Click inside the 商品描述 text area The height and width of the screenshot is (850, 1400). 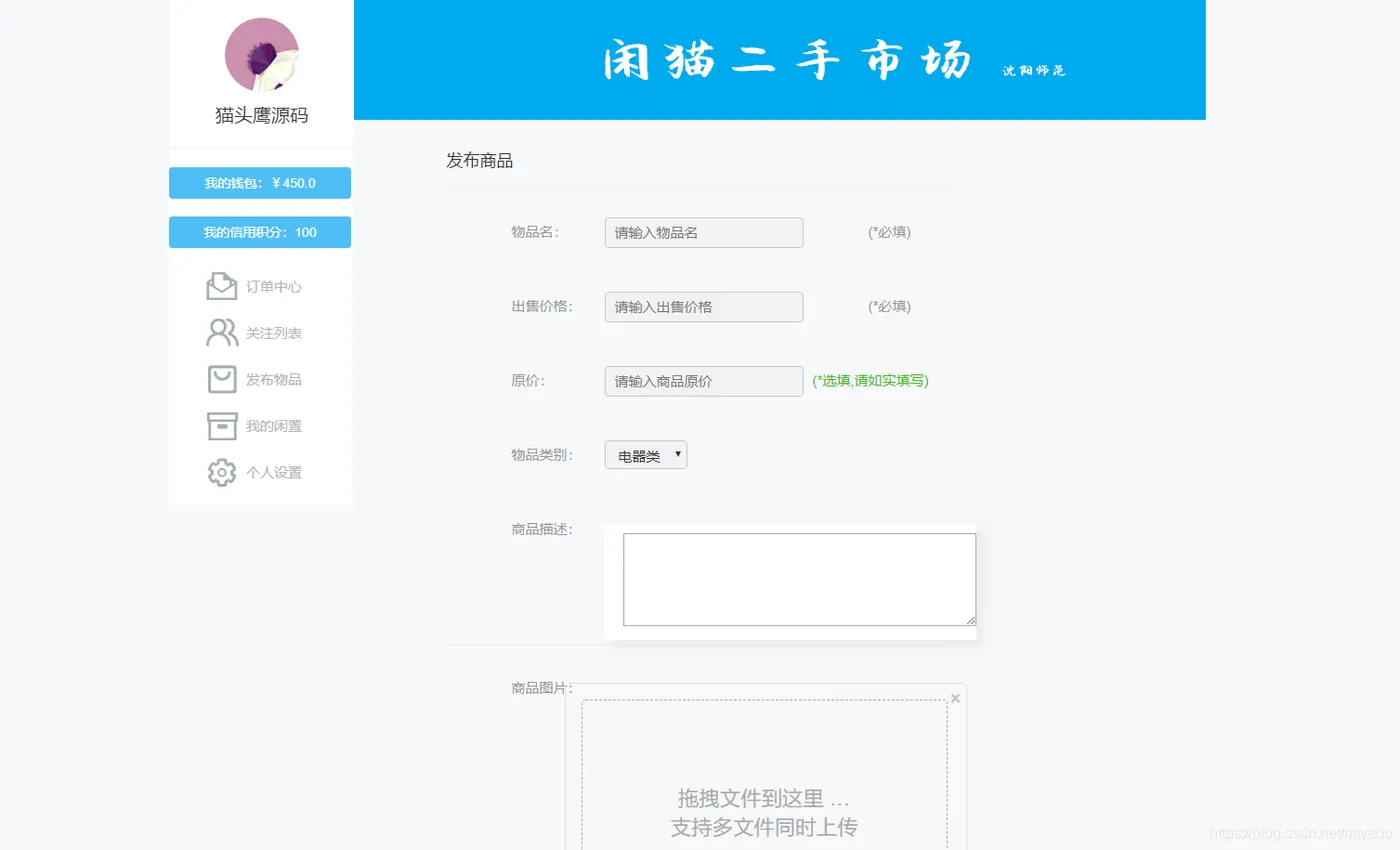(x=799, y=580)
